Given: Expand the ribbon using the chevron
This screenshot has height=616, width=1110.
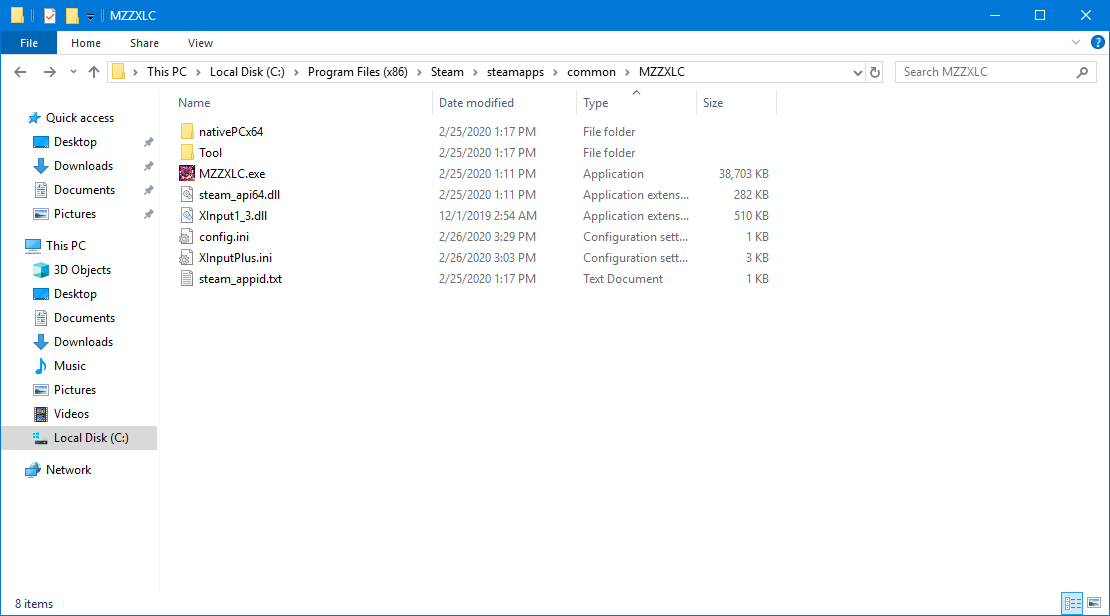Looking at the screenshot, I should pyautogui.click(x=1076, y=43).
